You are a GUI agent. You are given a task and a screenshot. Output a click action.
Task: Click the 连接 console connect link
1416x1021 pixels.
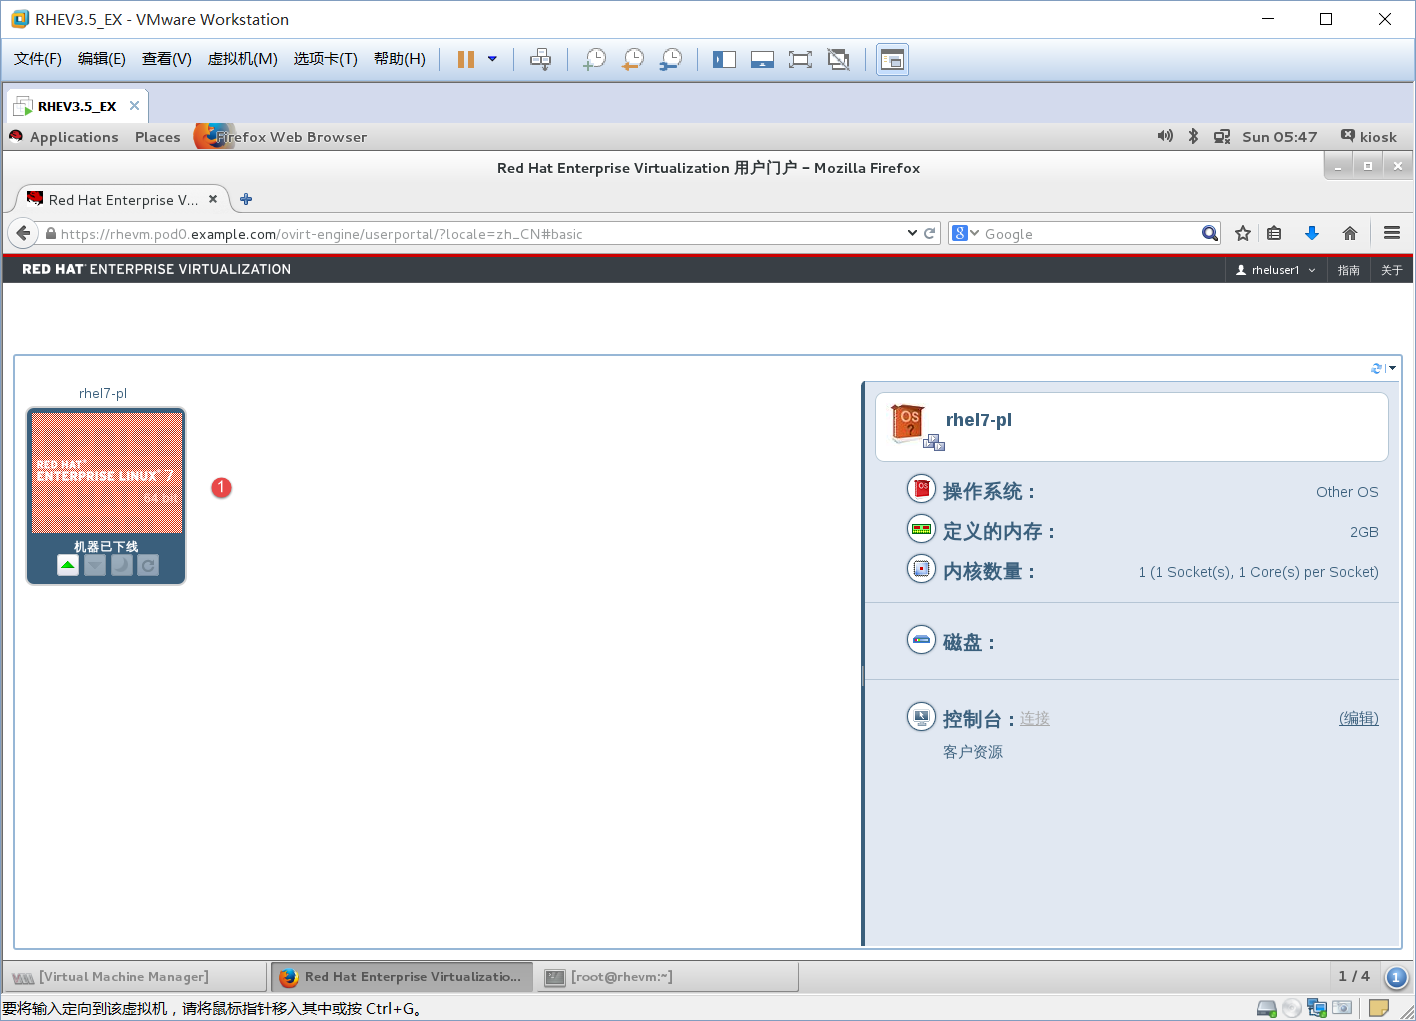(1035, 718)
